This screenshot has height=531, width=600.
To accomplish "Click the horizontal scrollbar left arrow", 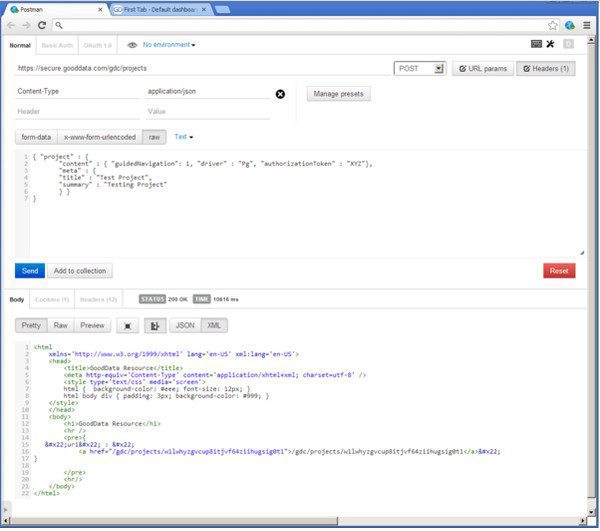I will coord(7,521).
